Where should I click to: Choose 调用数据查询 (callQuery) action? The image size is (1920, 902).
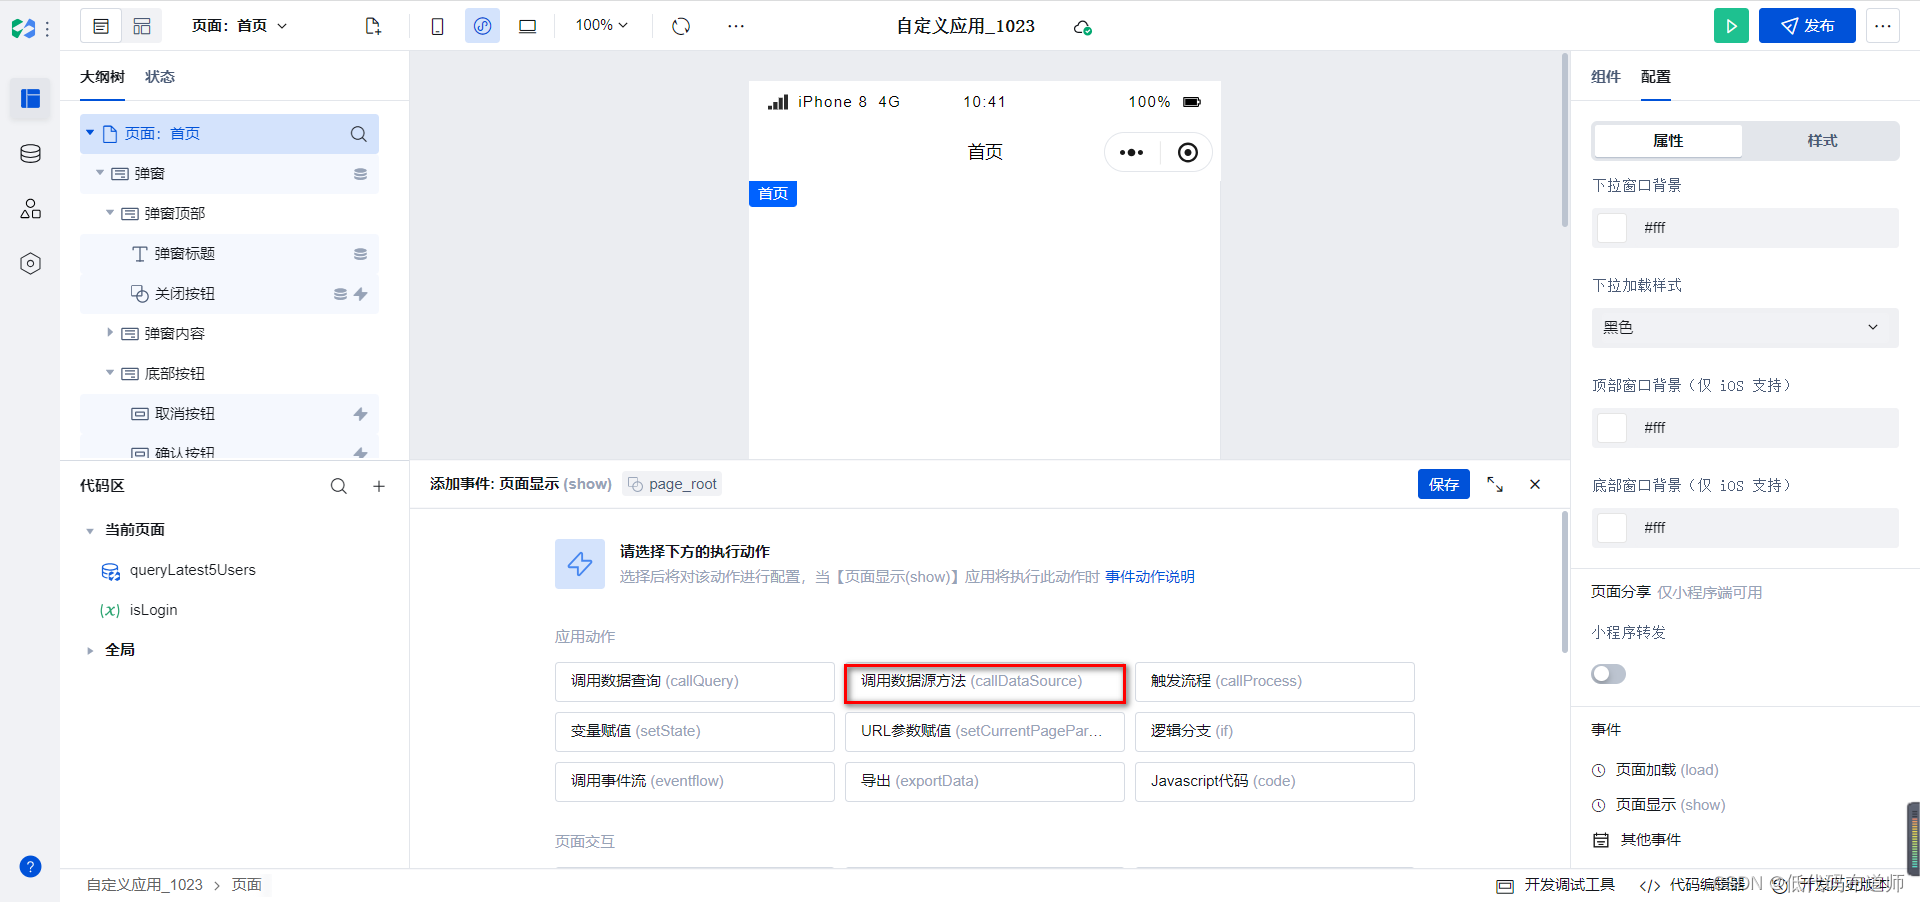pos(695,682)
